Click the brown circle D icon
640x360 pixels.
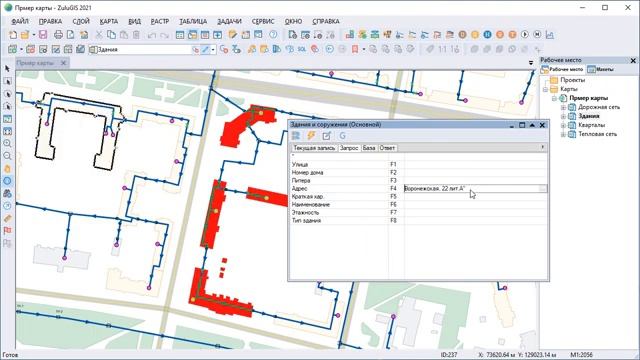462,35
